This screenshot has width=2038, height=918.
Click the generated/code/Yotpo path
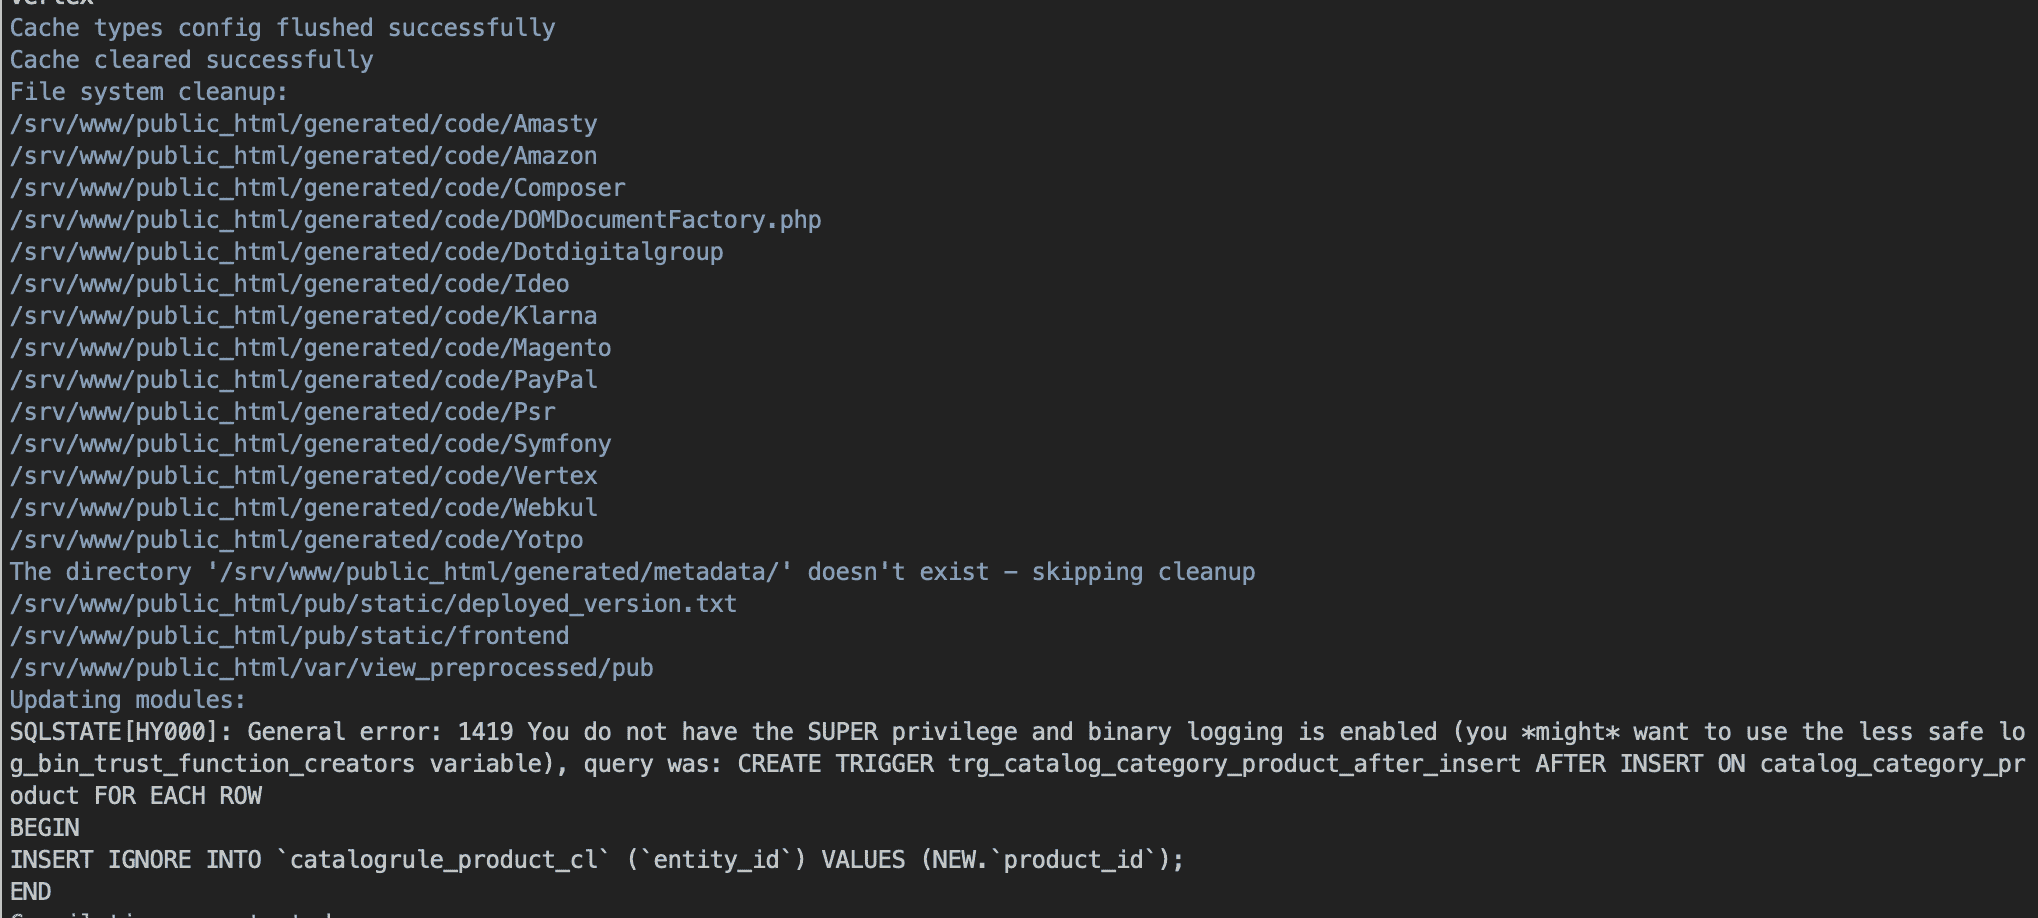[296, 540]
